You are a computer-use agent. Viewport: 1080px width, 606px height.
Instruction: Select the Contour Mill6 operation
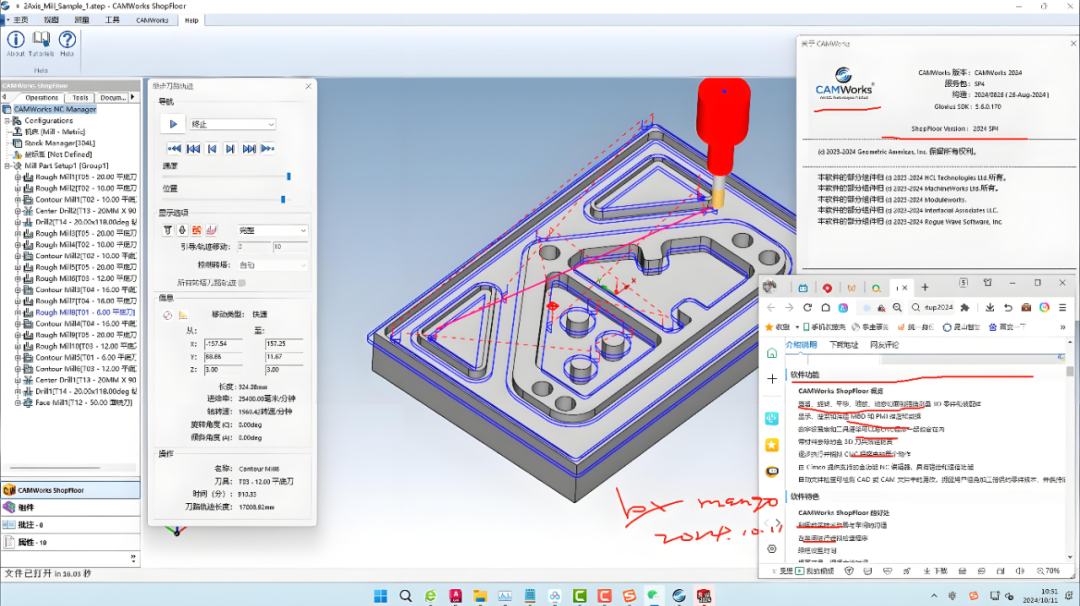[x=85, y=369]
